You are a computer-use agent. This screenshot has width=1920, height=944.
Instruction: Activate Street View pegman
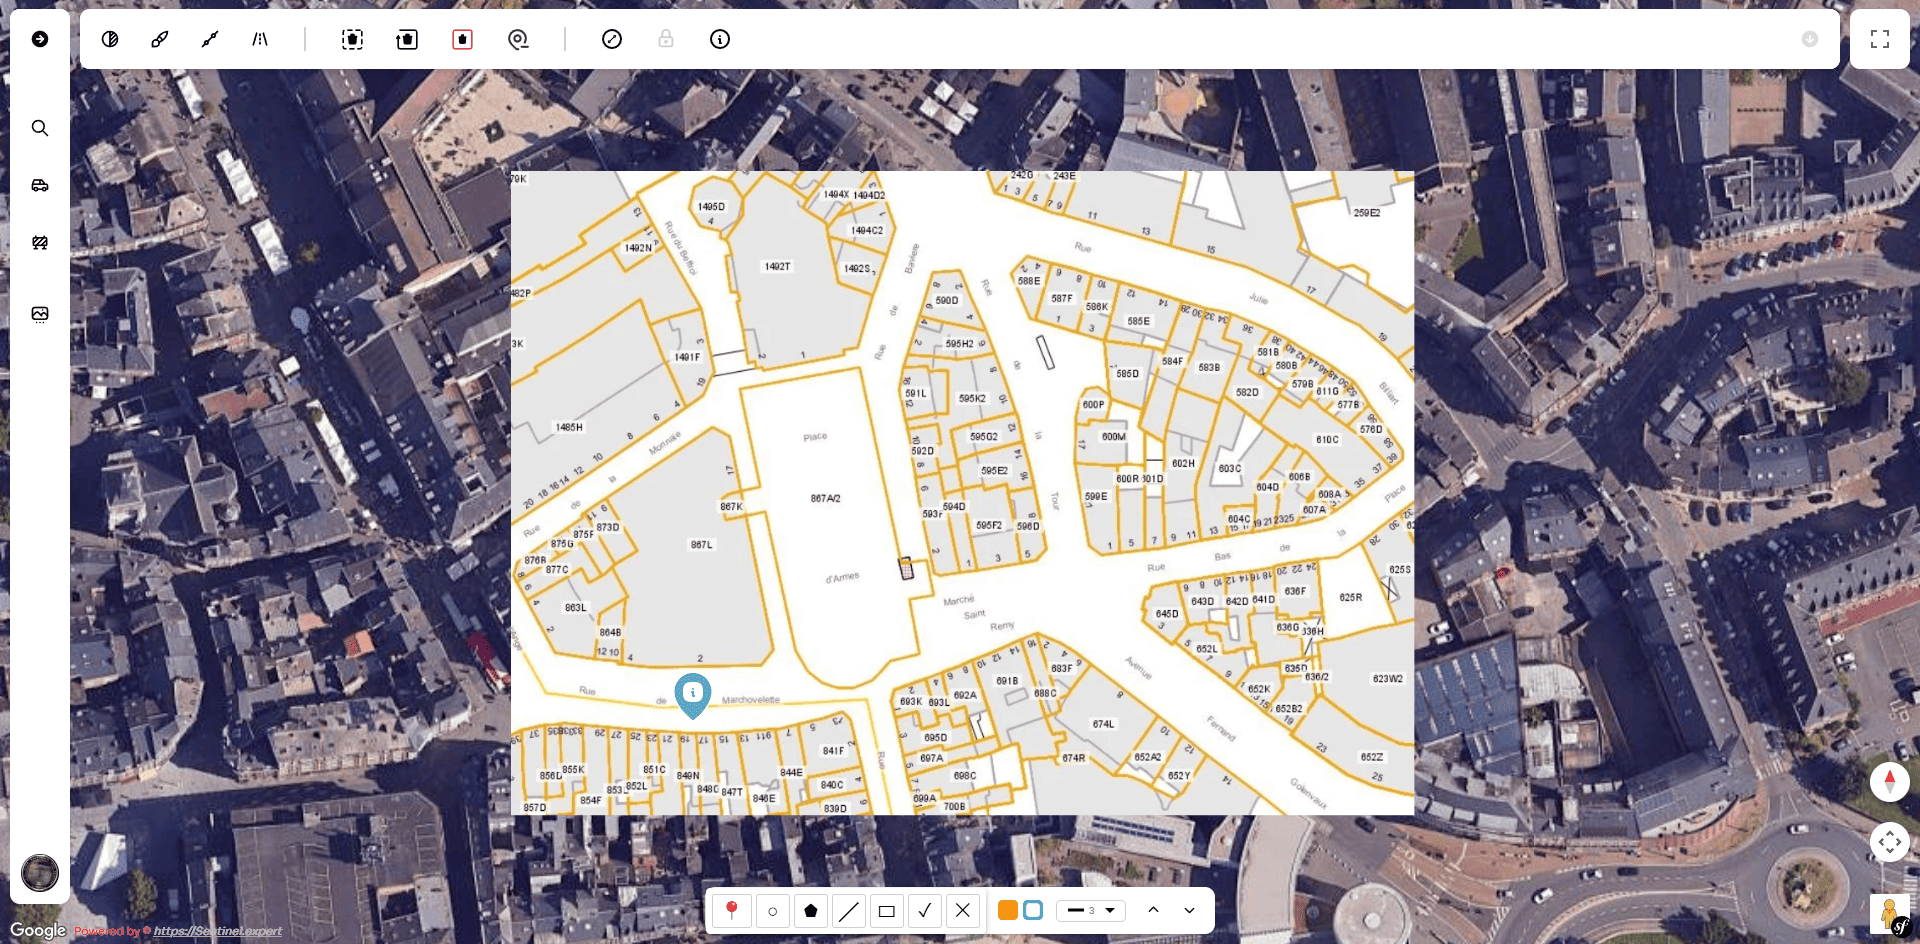(1890, 914)
